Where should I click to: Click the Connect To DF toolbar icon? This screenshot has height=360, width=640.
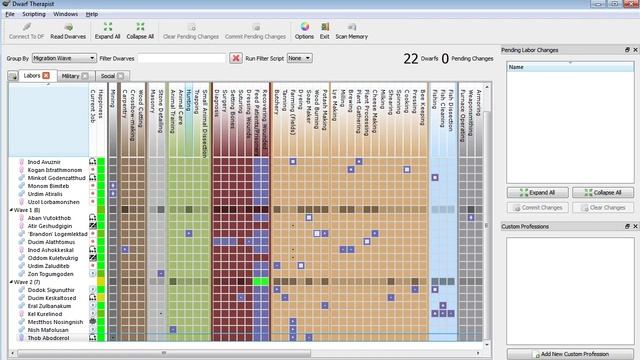pyautogui.click(x=27, y=27)
